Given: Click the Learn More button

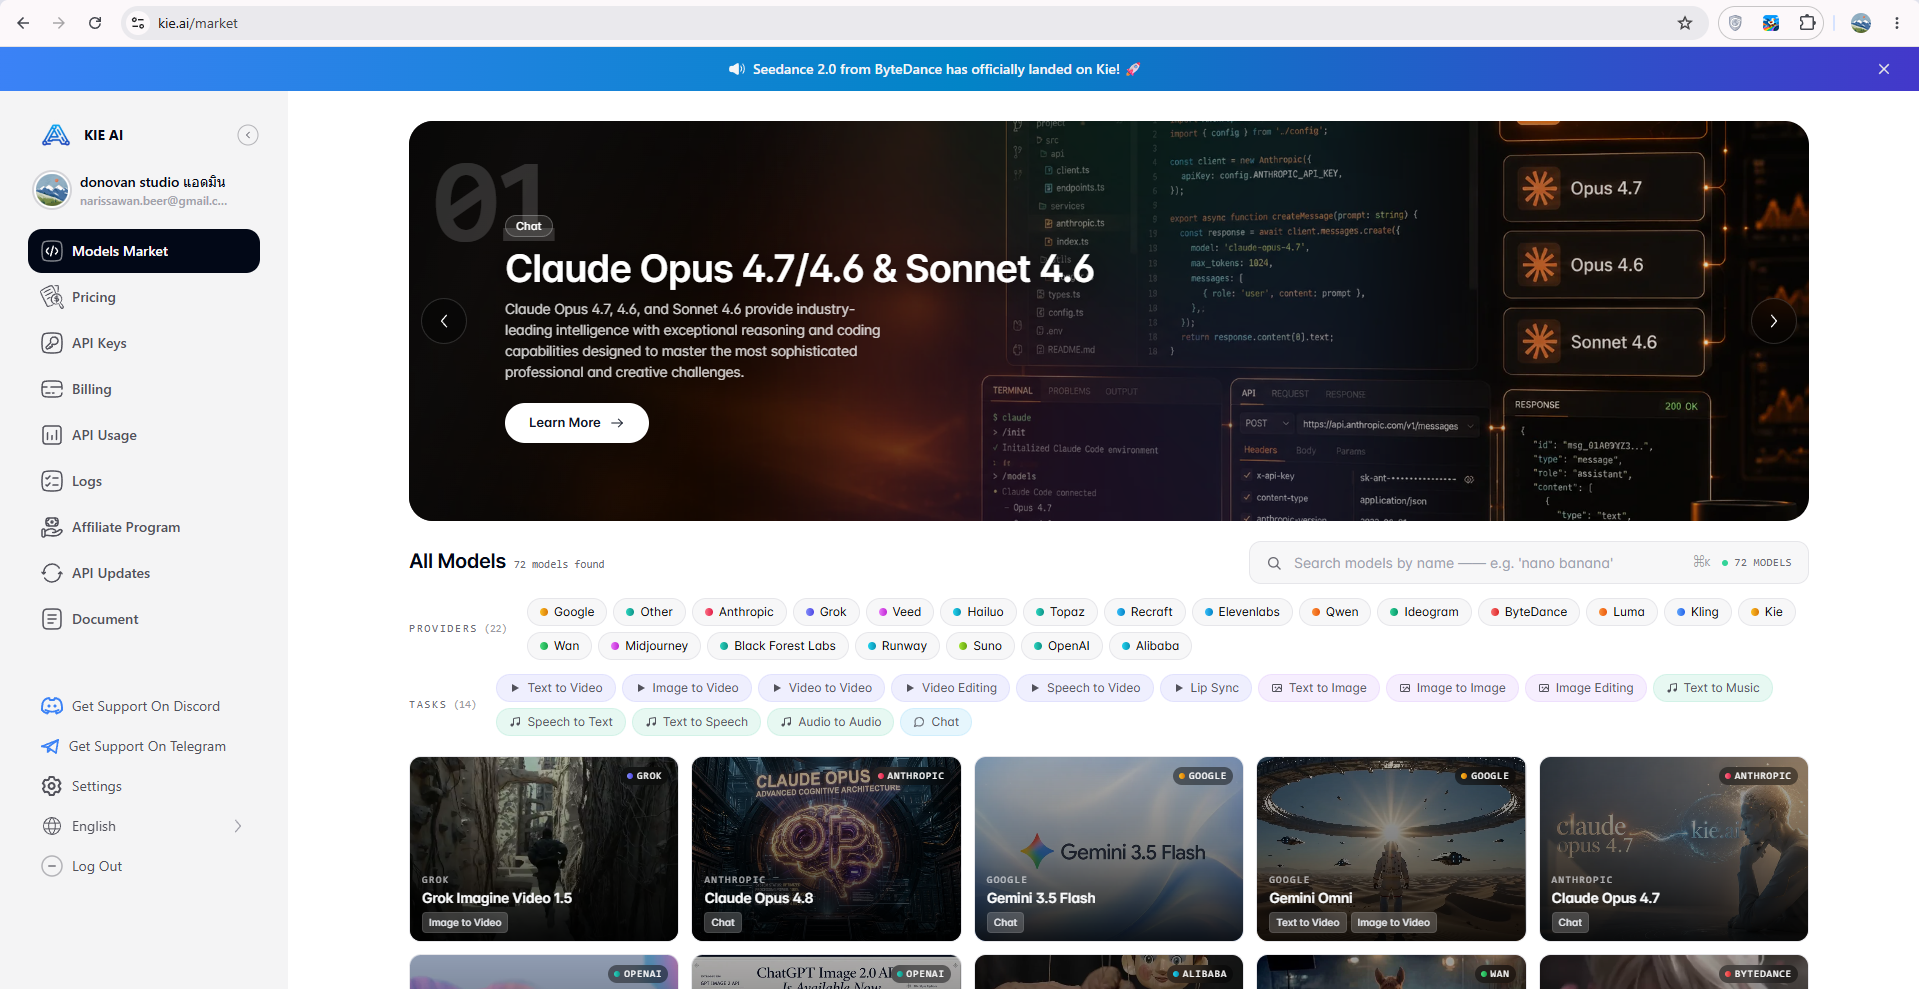Looking at the screenshot, I should pyautogui.click(x=577, y=423).
